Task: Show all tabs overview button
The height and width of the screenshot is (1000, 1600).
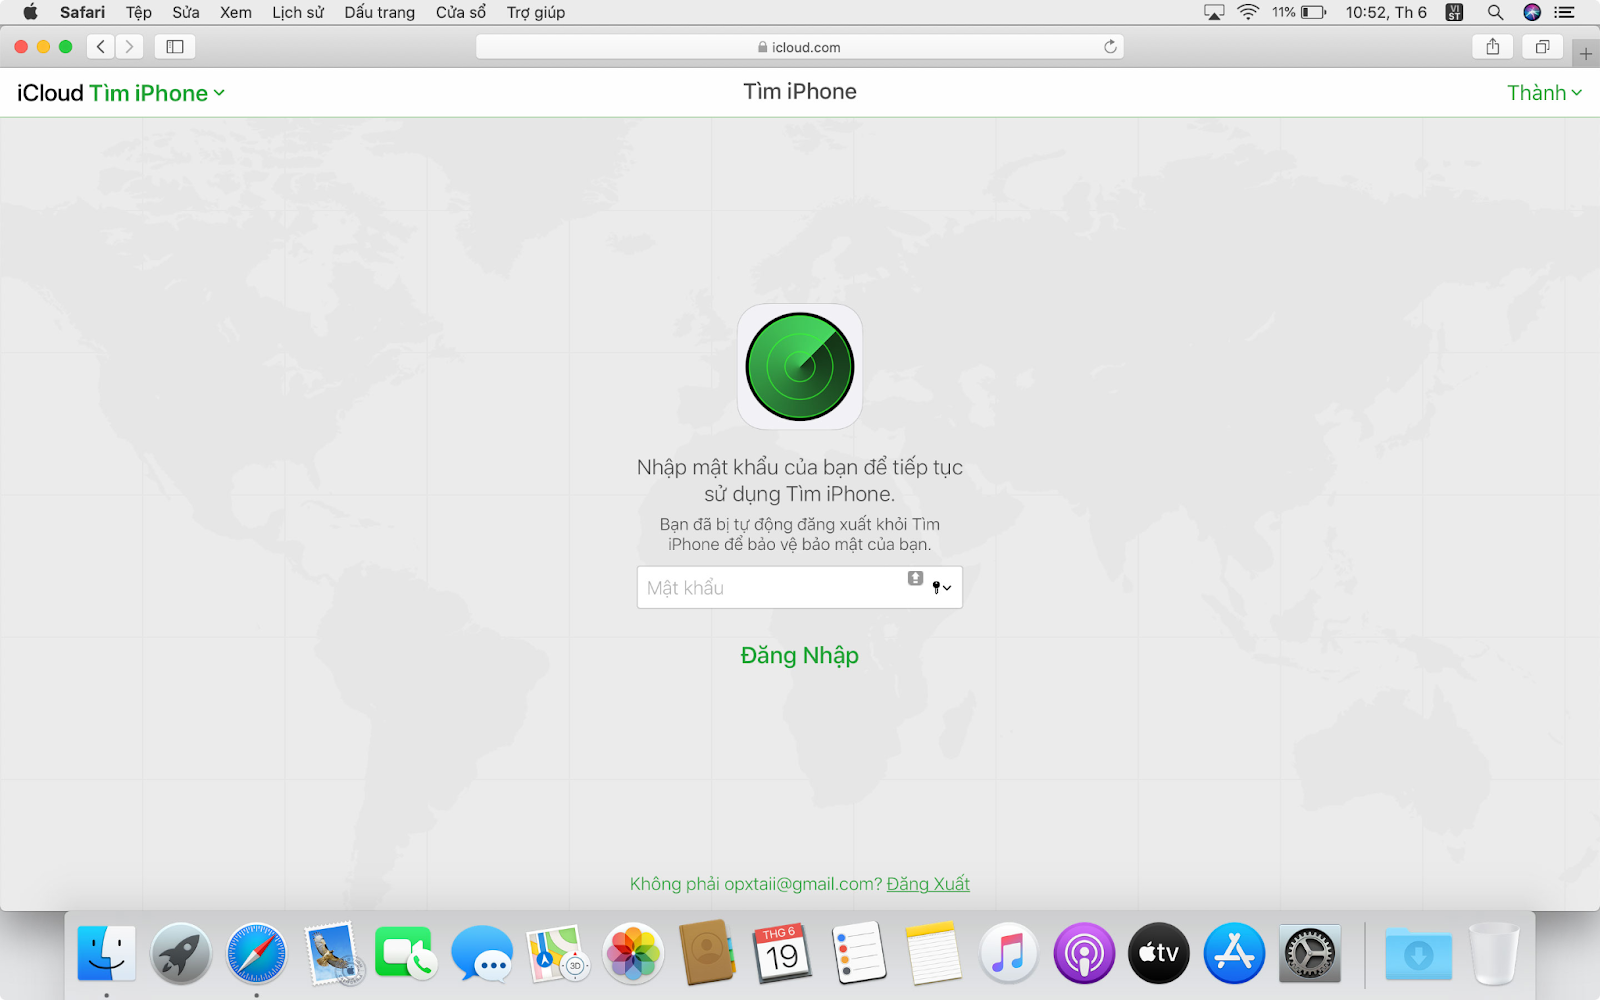Action: 1543,47
